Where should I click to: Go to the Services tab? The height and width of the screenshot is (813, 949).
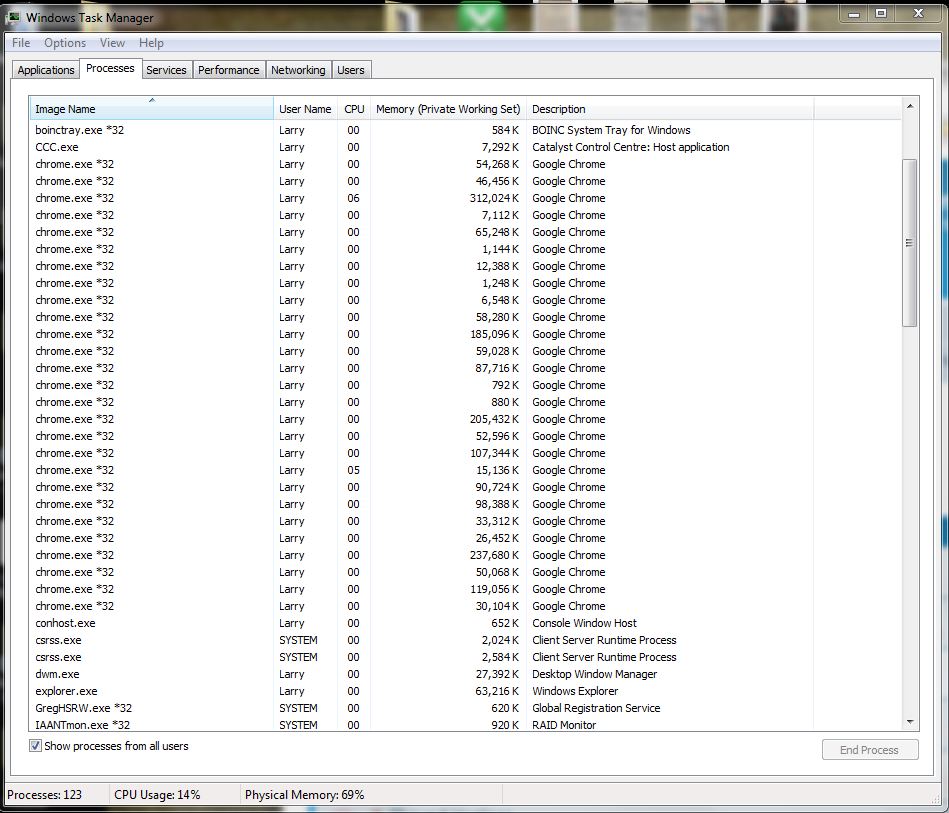(166, 70)
